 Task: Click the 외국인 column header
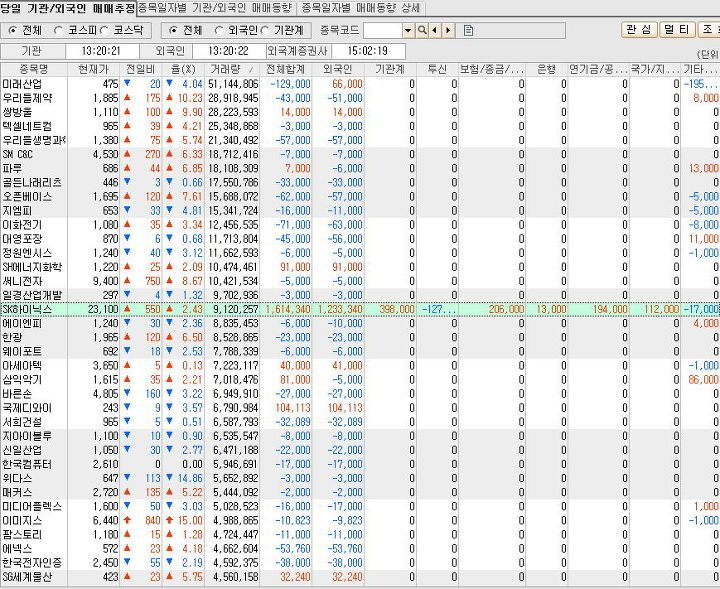pyautogui.click(x=338, y=69)
